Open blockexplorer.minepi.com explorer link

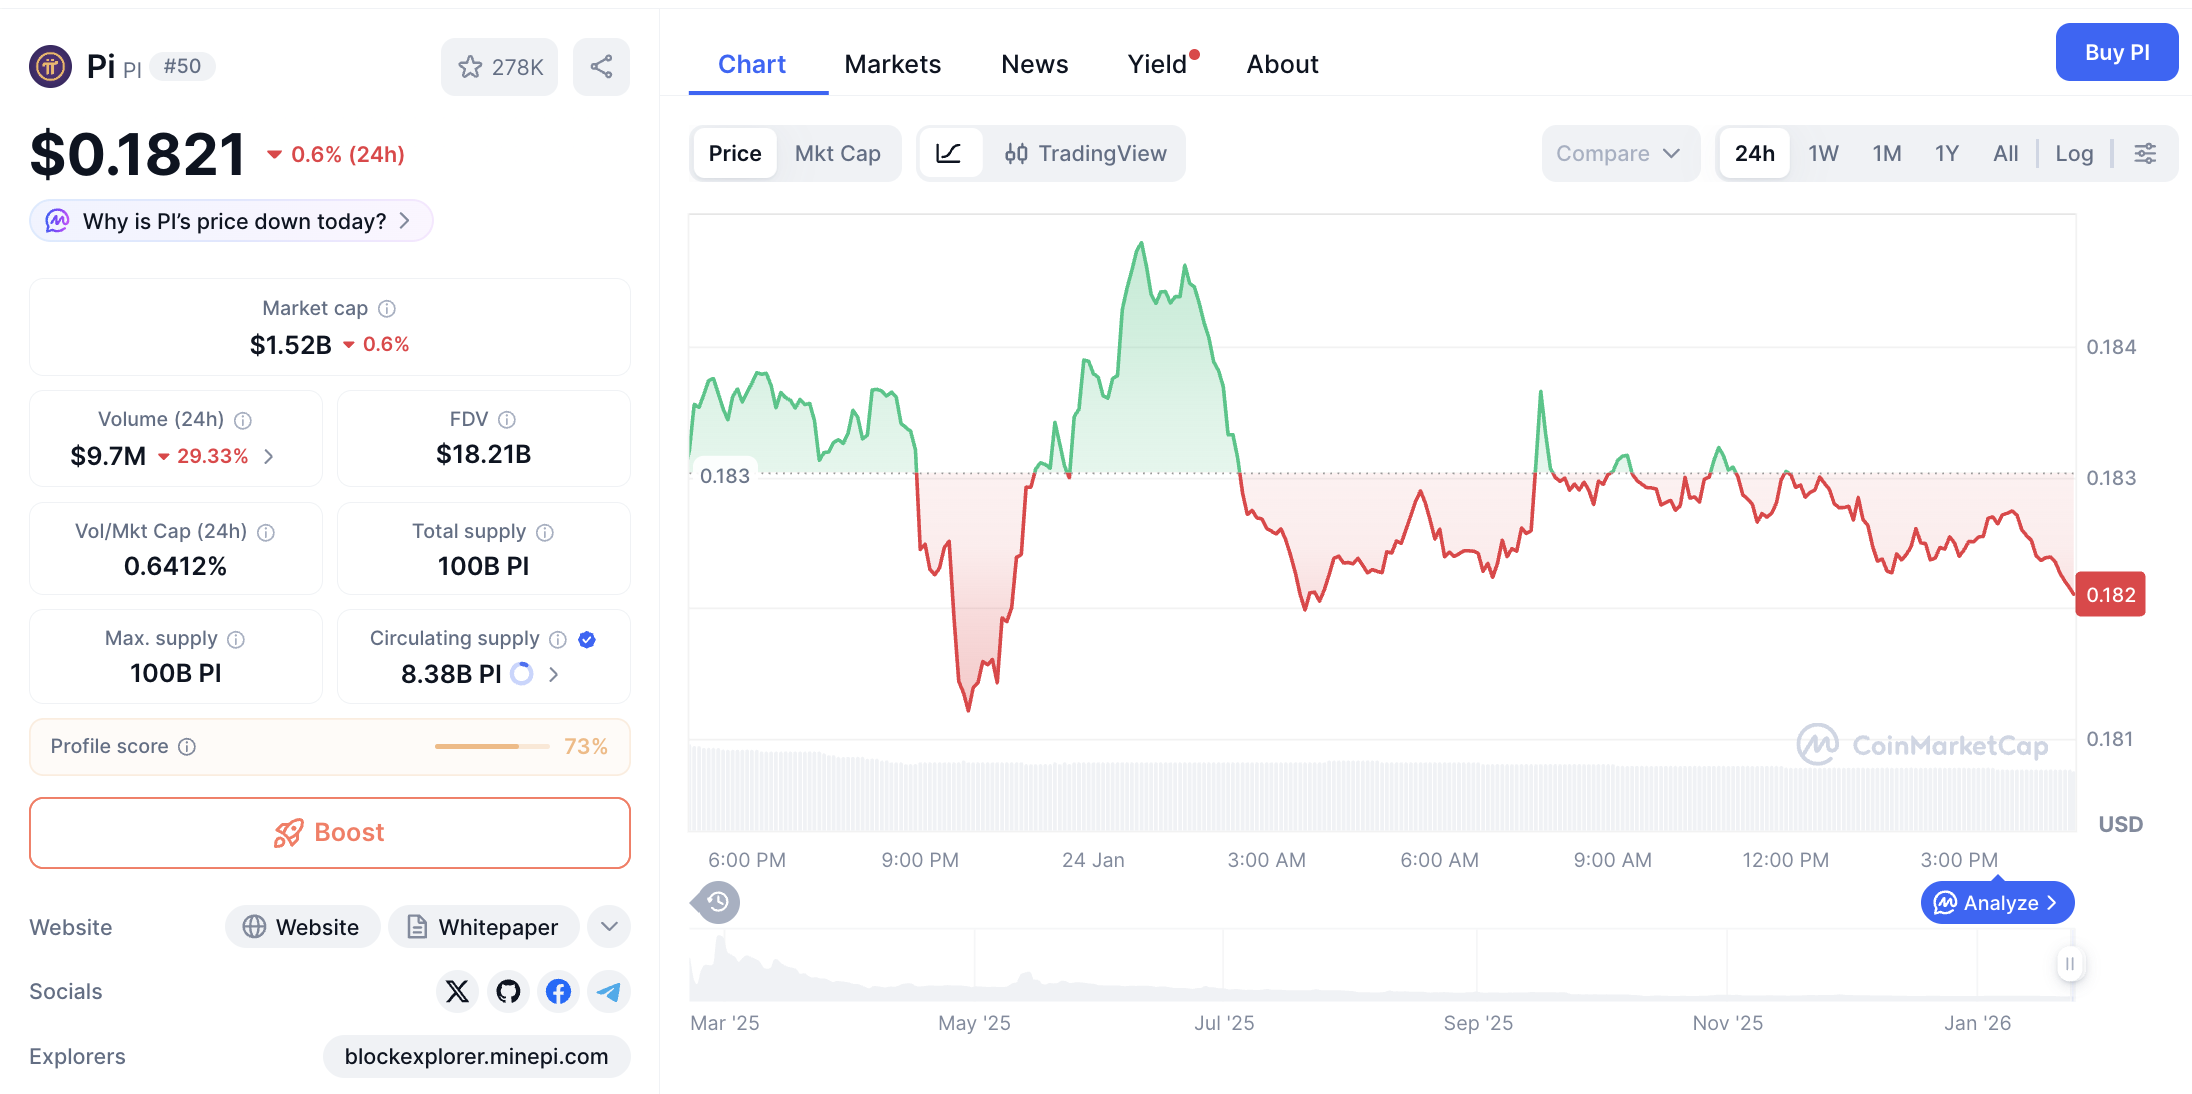[x=476, y=1056]
